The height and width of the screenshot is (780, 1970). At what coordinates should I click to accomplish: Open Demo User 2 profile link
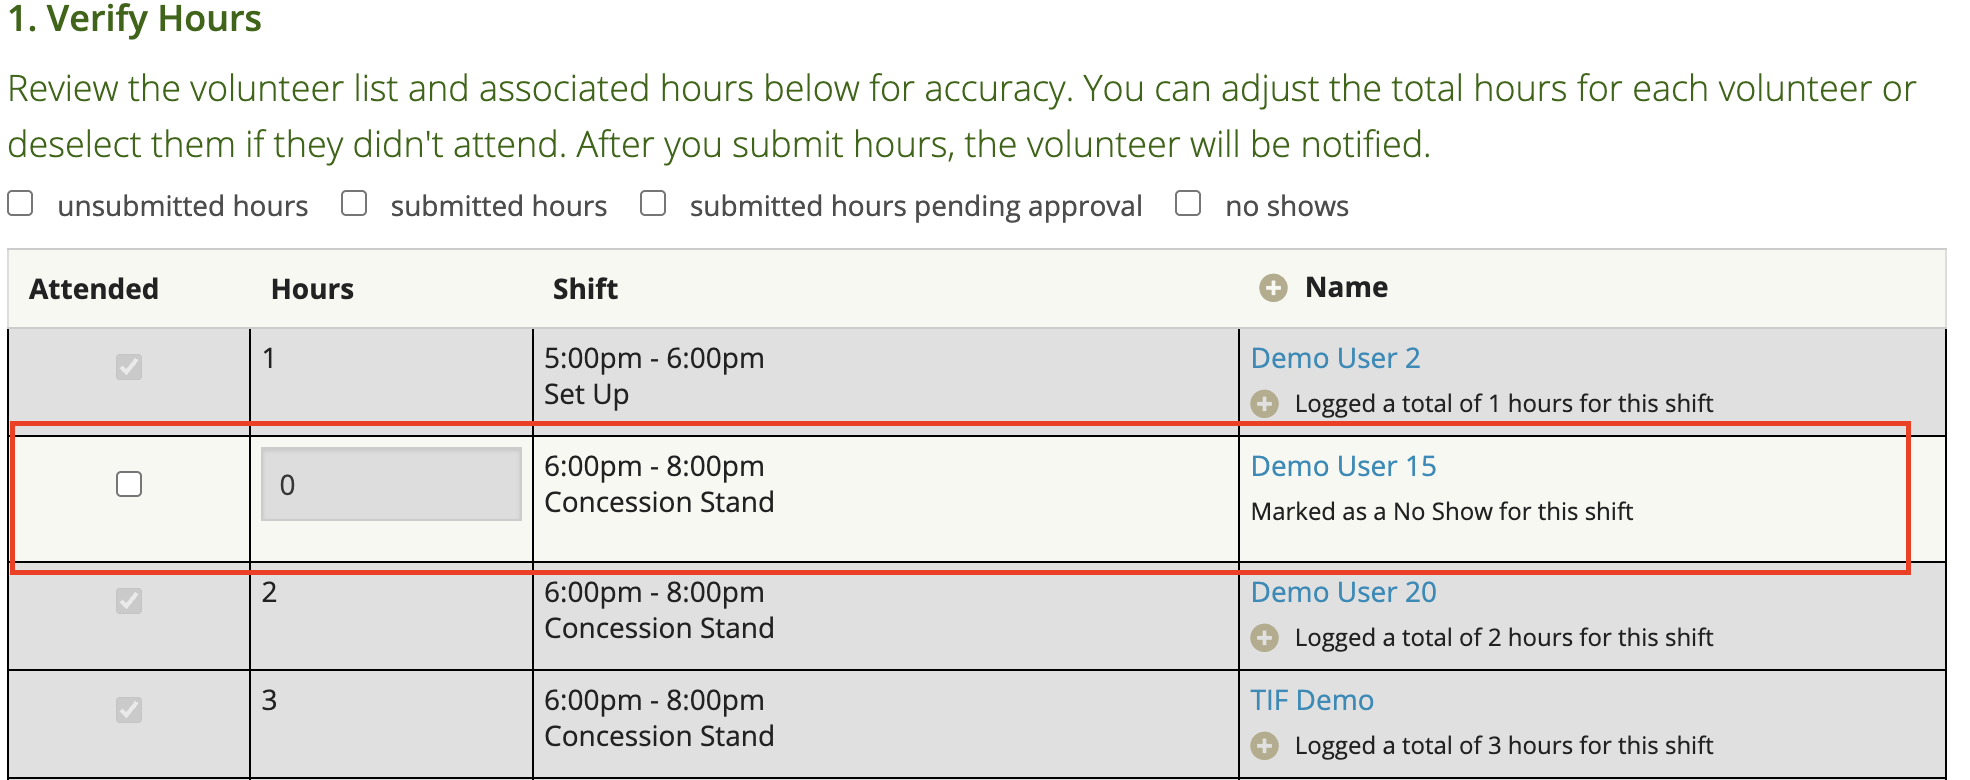pyautogui.click(x=1335, y=358)
